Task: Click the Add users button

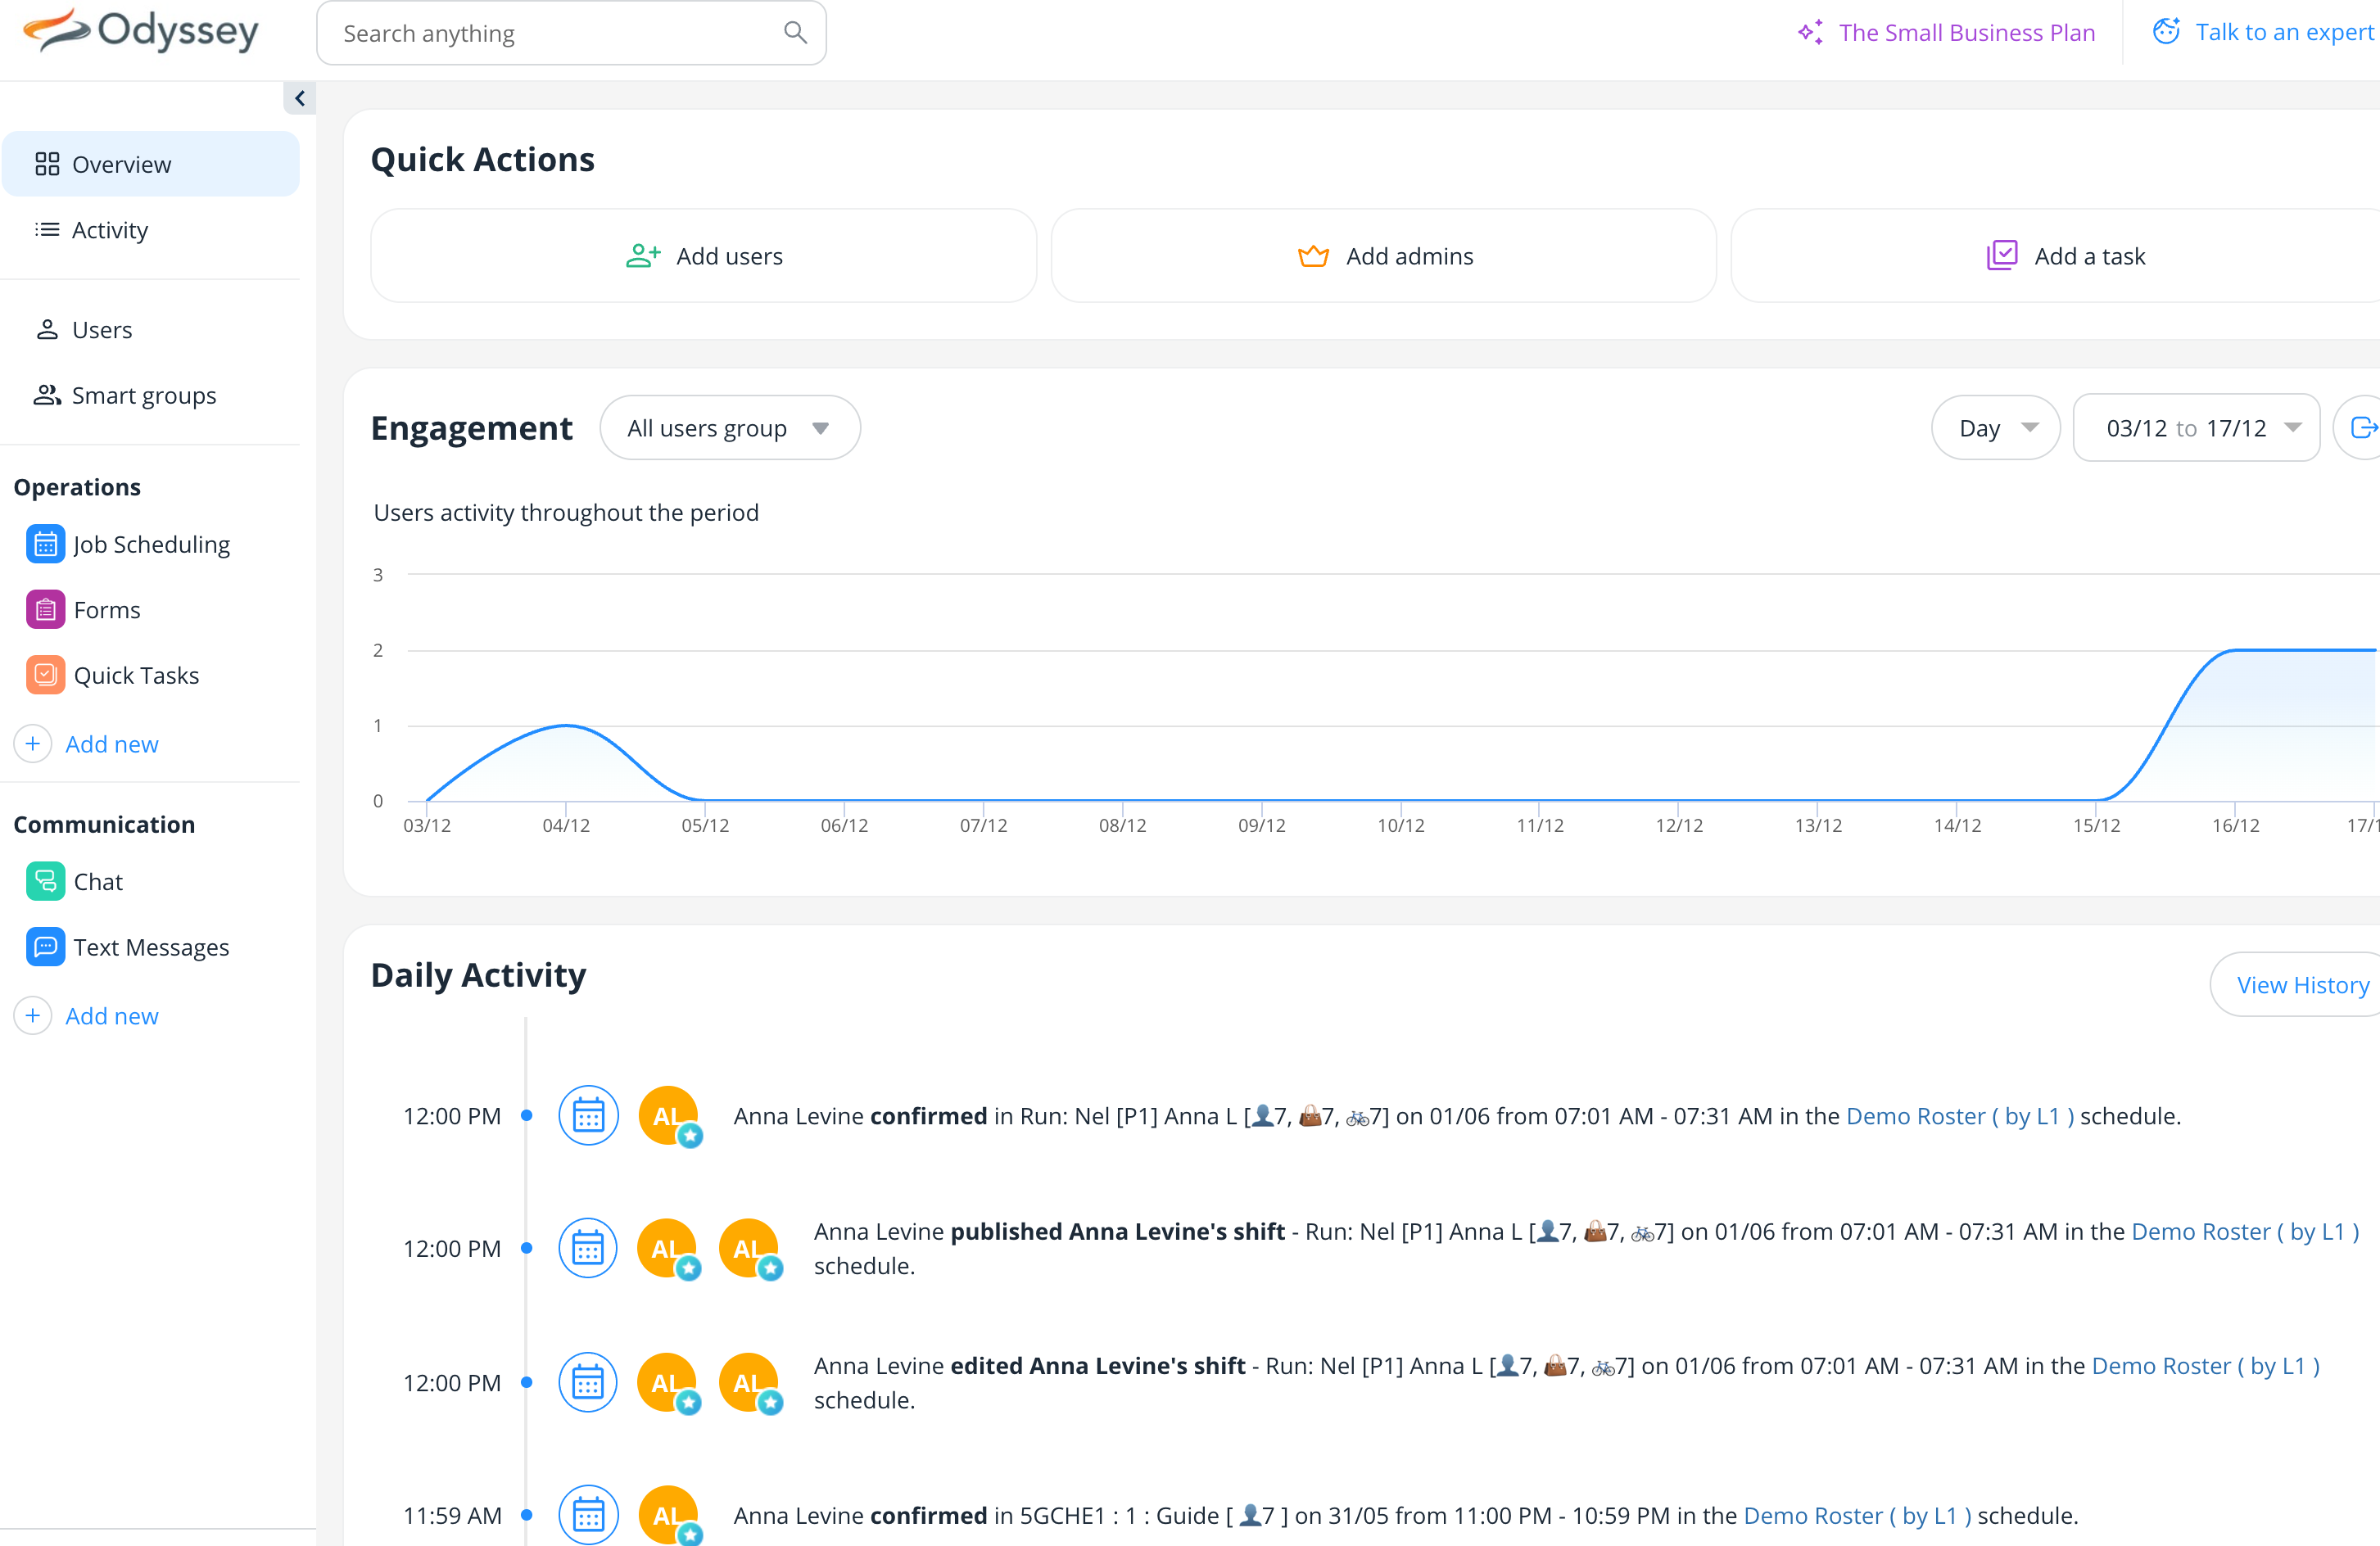Action: pos(703,256)
